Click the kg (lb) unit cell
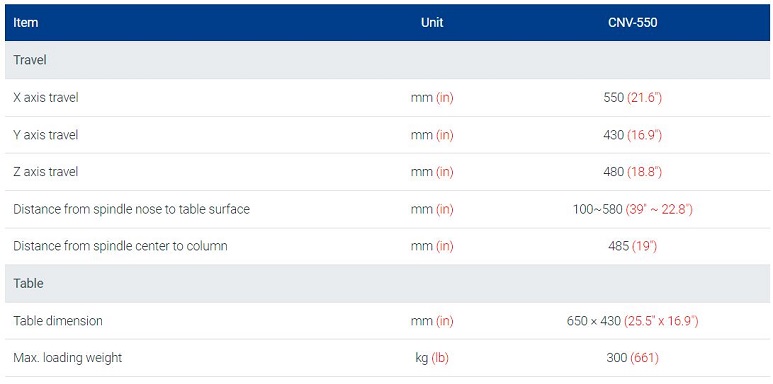The height and width of the screenshot is (384, 773). coord(432,358)
